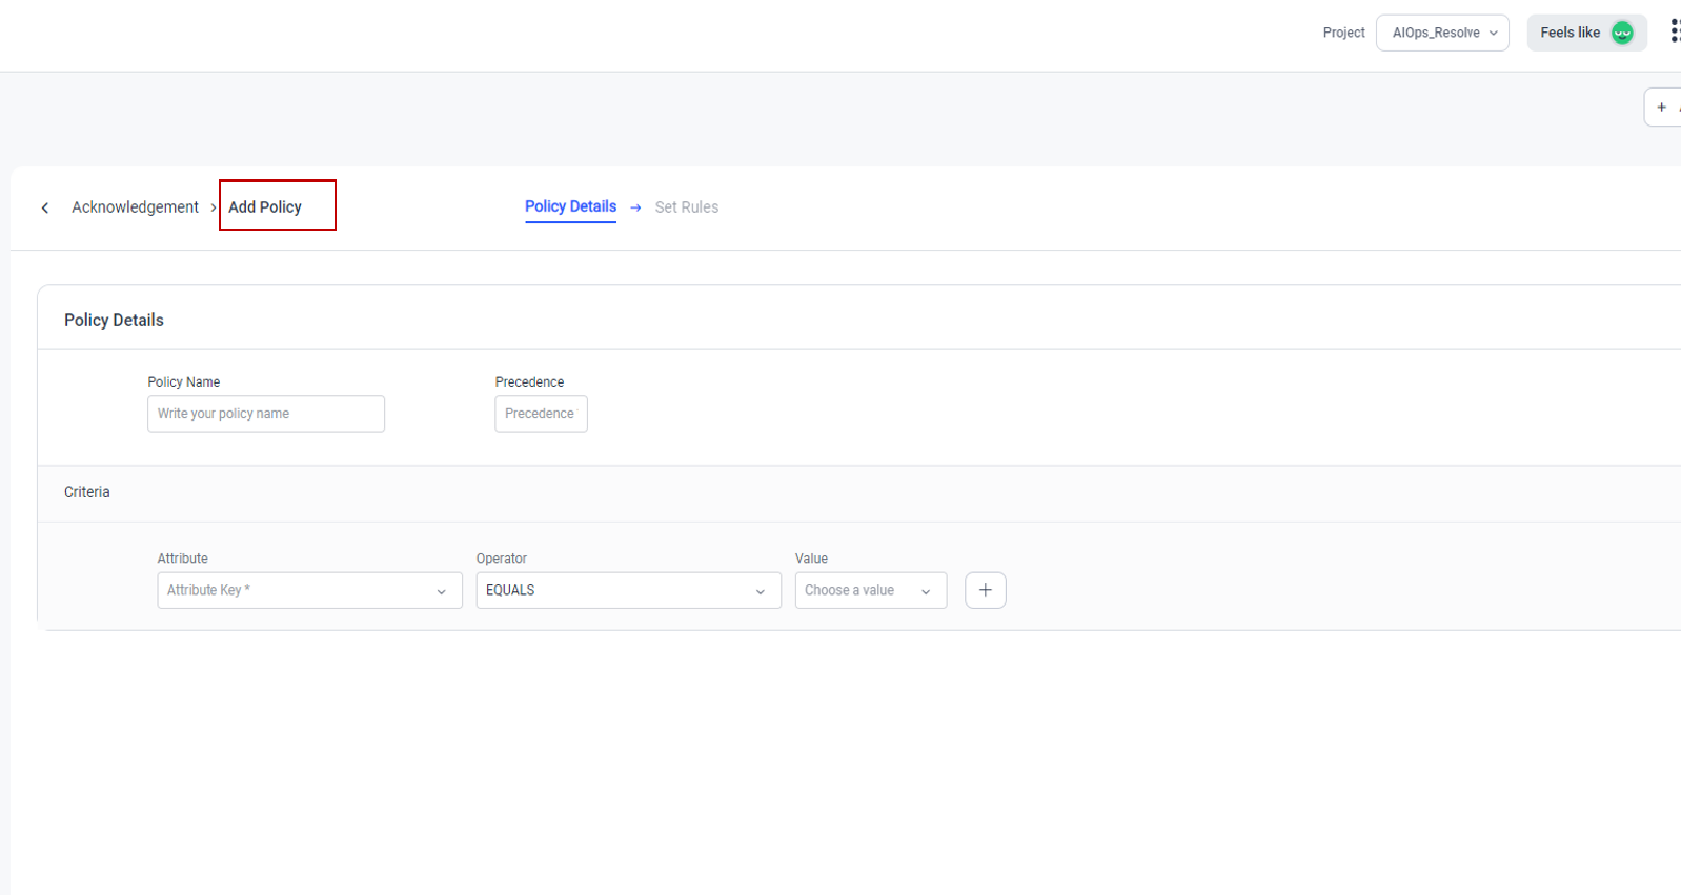Expand the Attribute Key dropdown

309,590
